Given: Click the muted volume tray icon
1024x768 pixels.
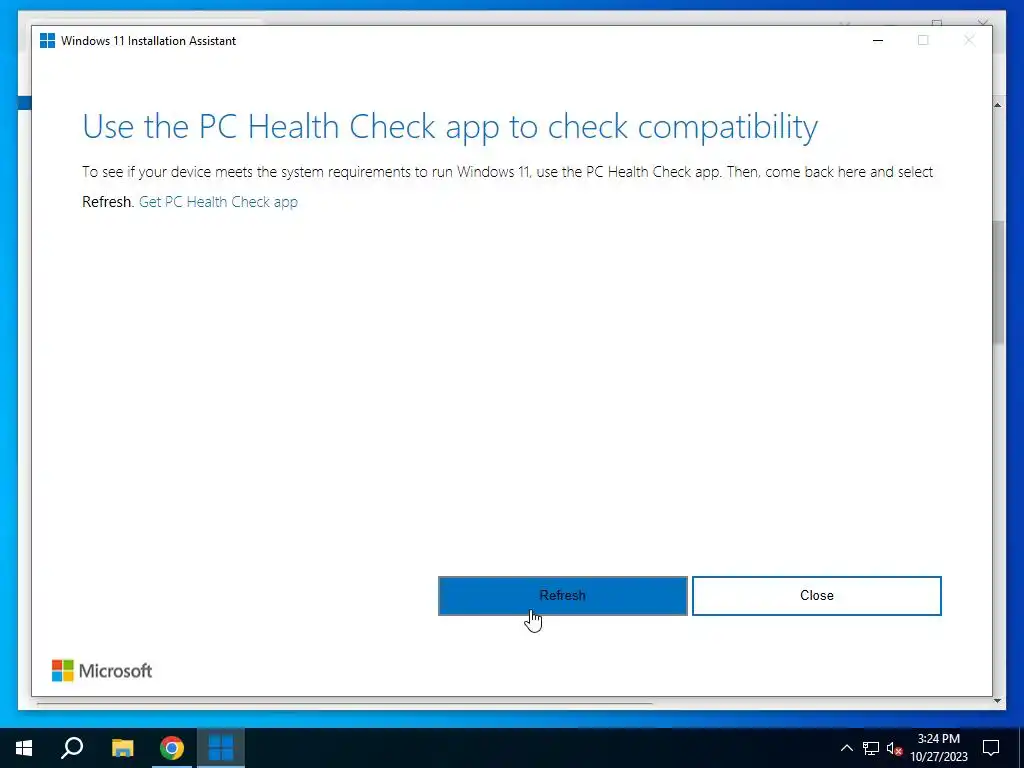Looking at the screenshot, I should [894, 748].
